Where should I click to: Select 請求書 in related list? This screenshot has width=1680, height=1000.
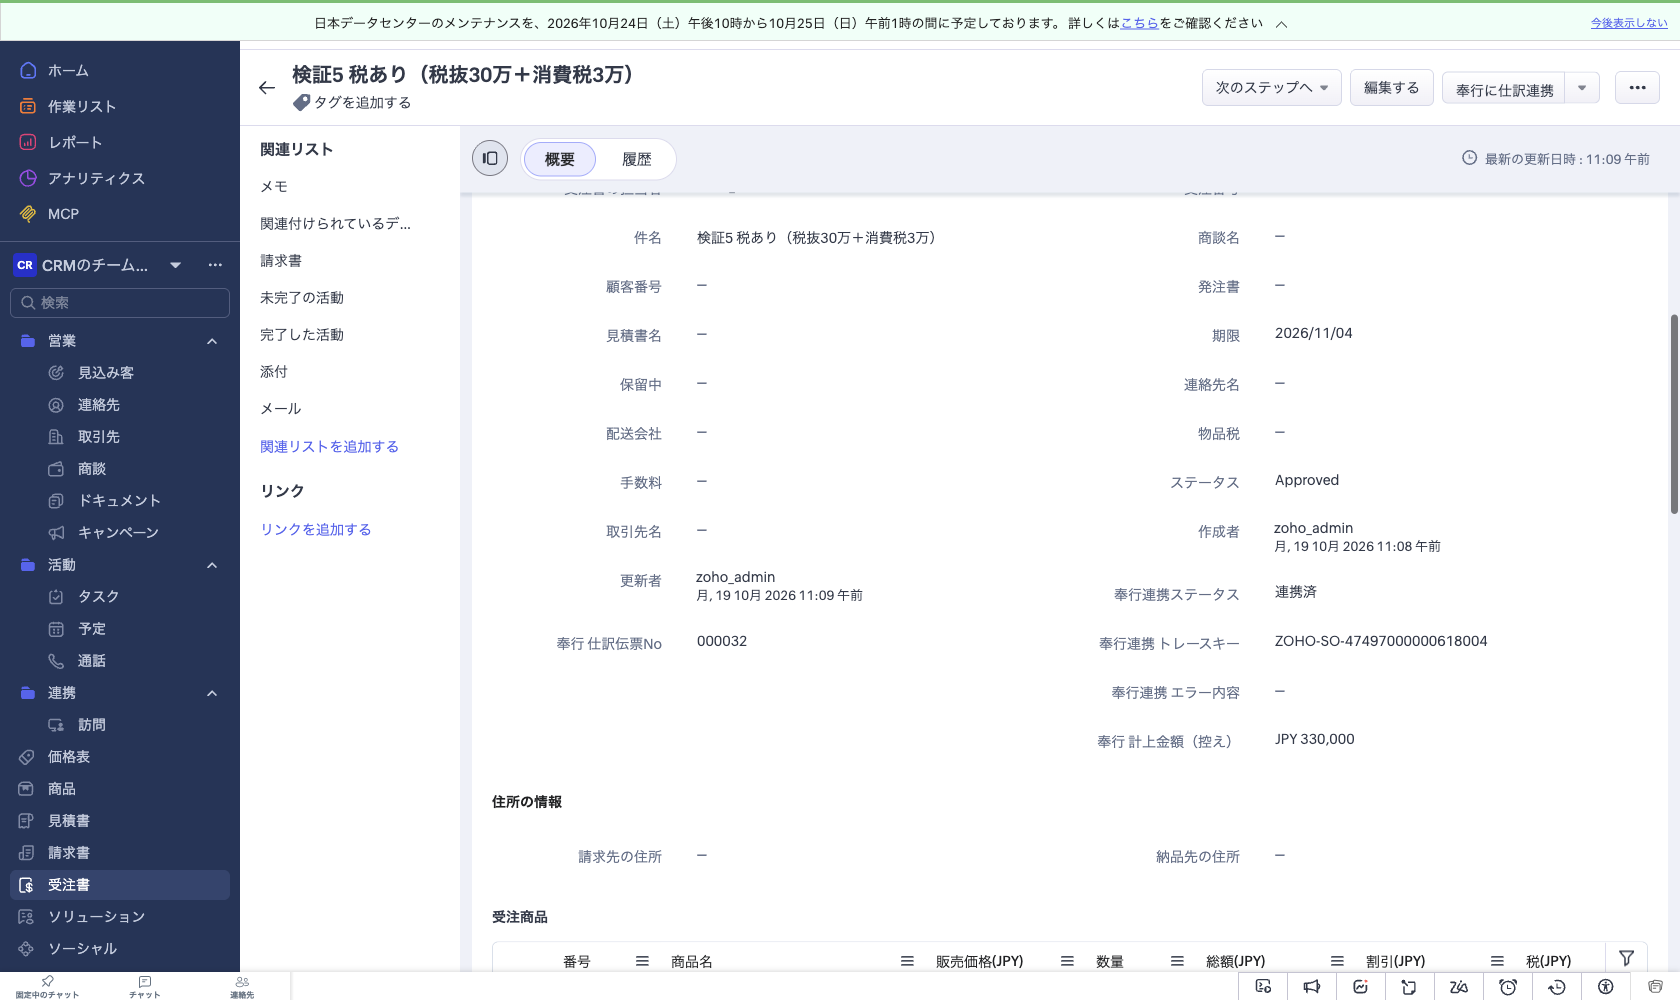pos(281,260)
